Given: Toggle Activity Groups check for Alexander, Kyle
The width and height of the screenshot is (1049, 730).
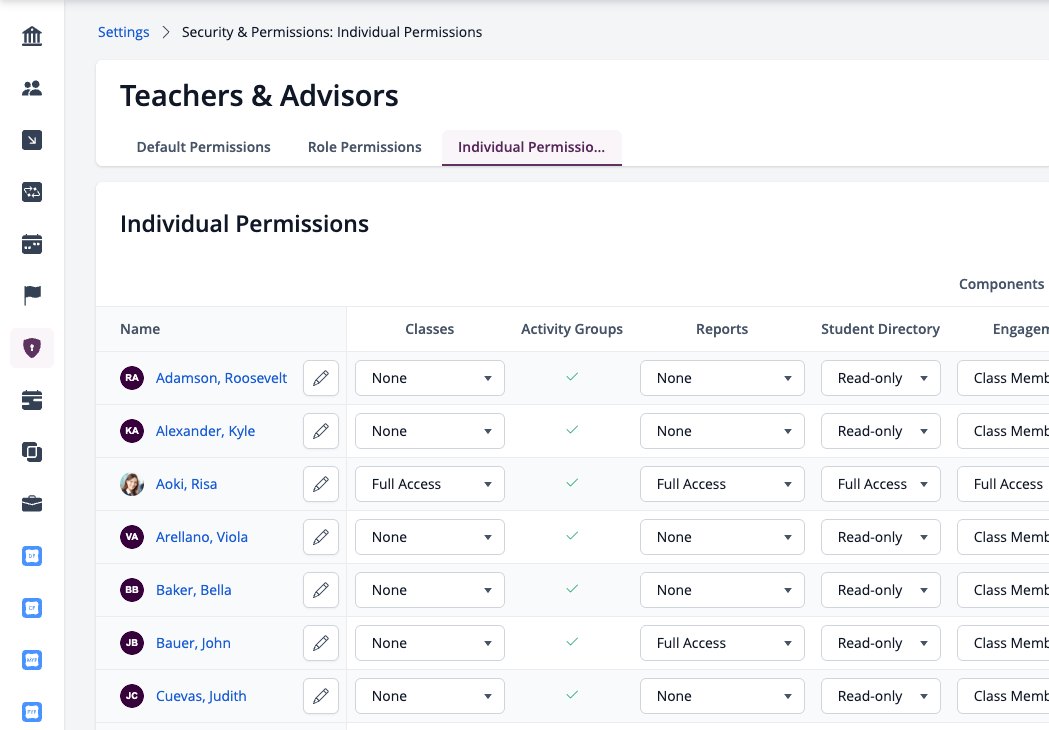Looking at the screenshot, I should tap(572, 430).
